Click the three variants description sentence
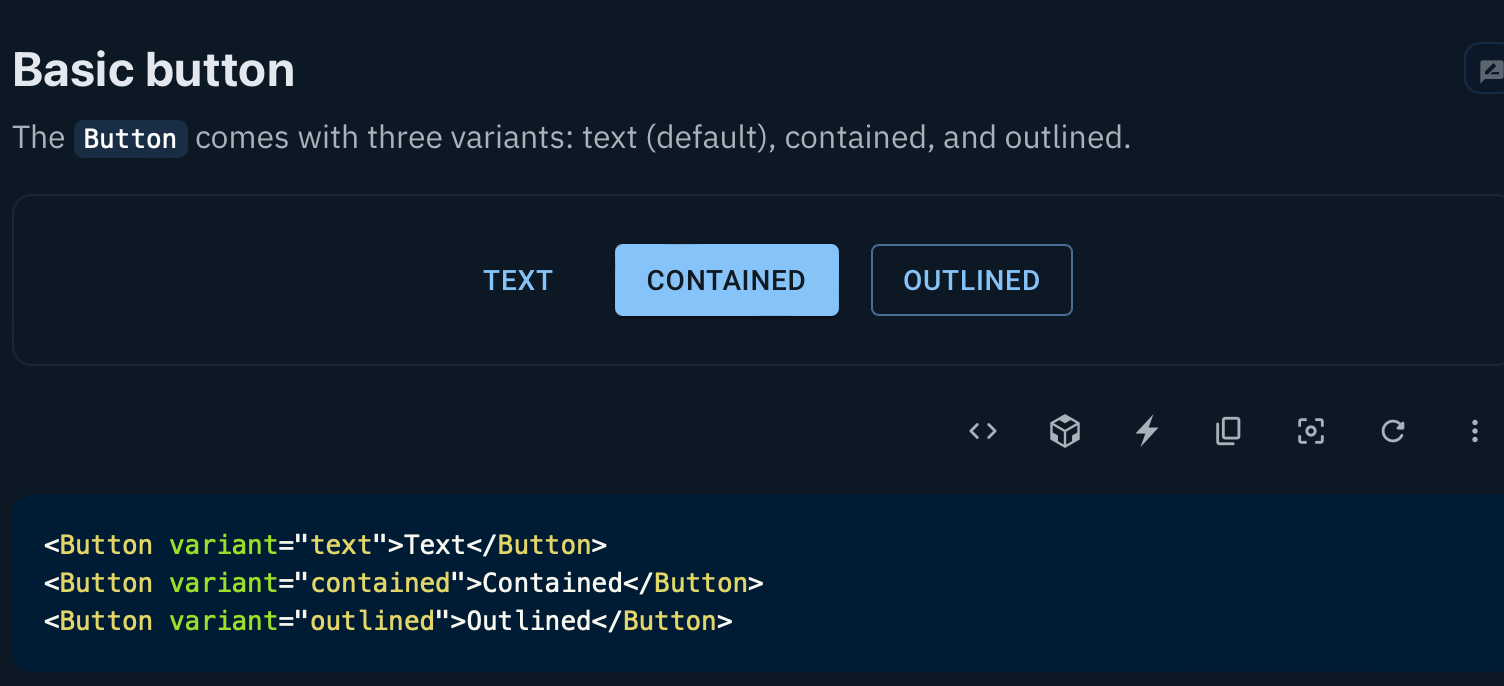Screen dimensions: 1504x686 point(571,138)
